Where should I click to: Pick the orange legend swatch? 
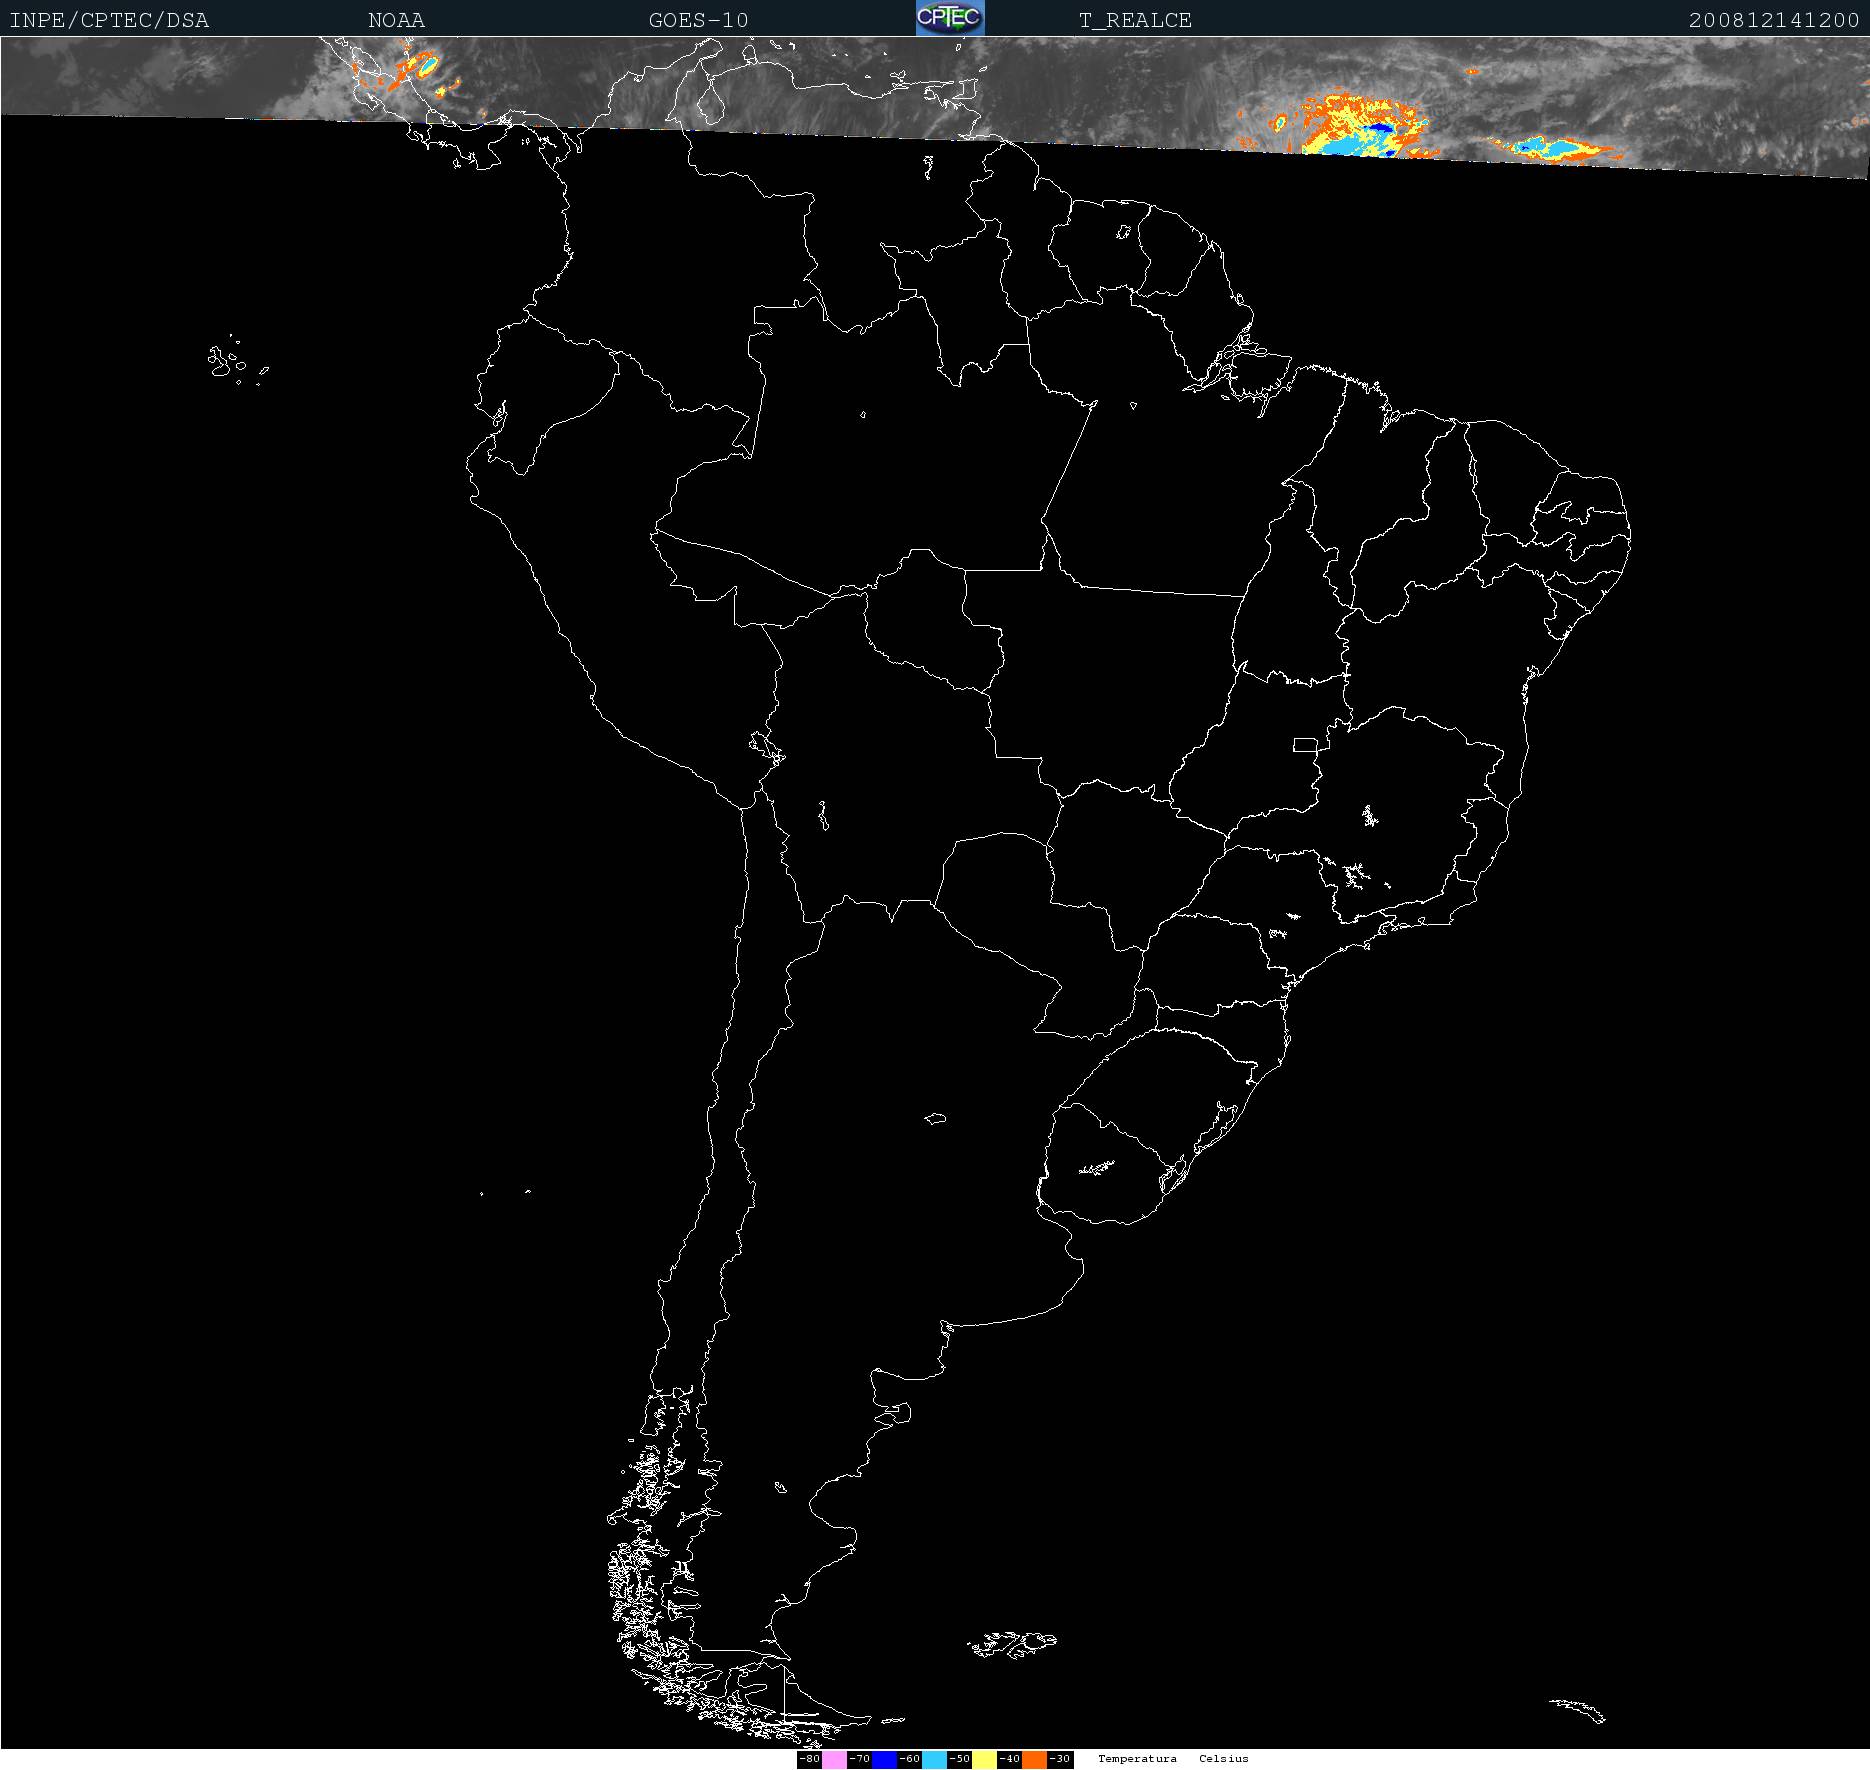(1034, 1759)
